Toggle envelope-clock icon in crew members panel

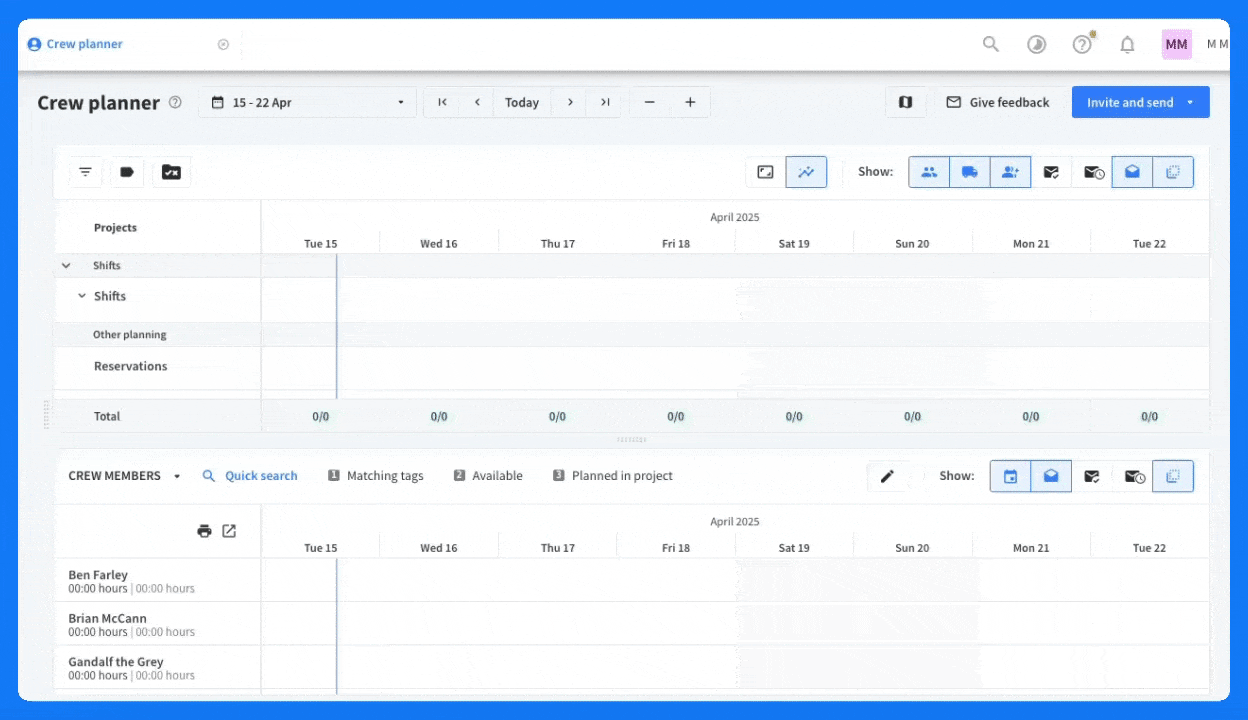pyautogui.click(x=1132, y=476)
